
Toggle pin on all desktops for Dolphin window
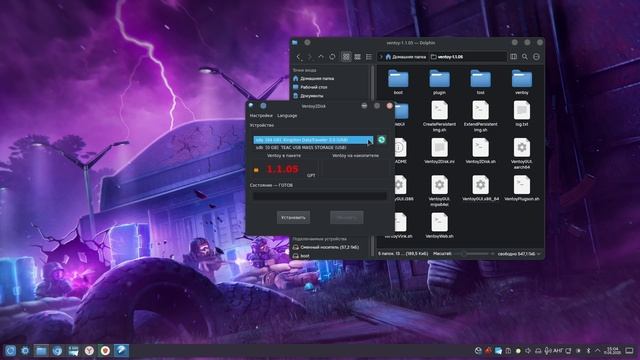[307, 42]
